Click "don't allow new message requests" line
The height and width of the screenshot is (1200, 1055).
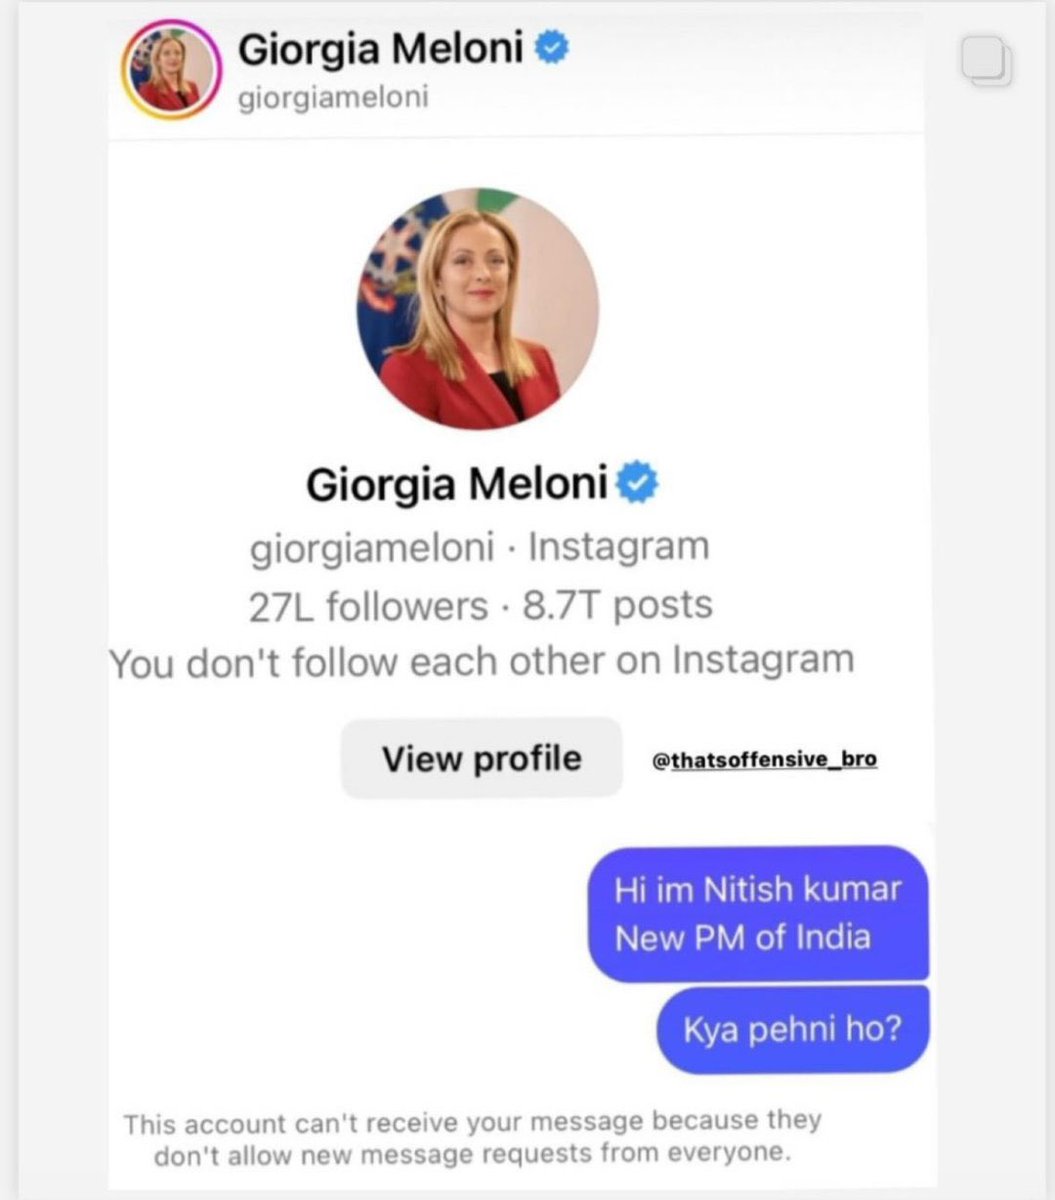(x=472, y=1154)
